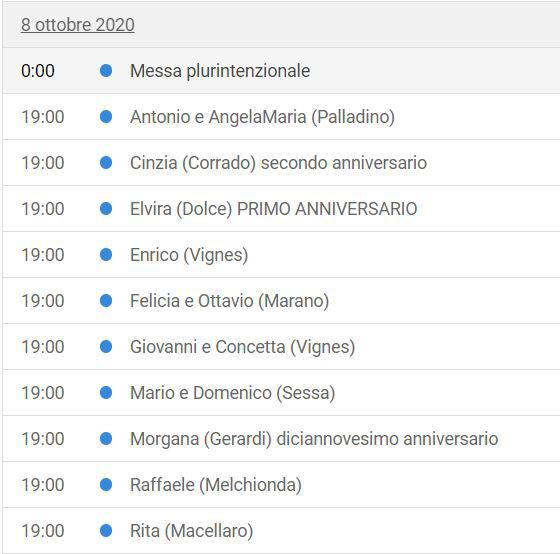Click the blue dot beside Giovanni e Concetta

[x=106, y=347]
